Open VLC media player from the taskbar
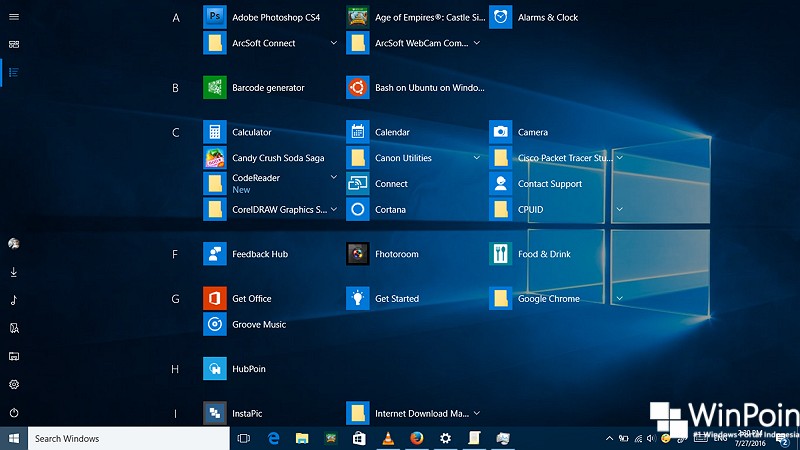 [x=388, y=438]
